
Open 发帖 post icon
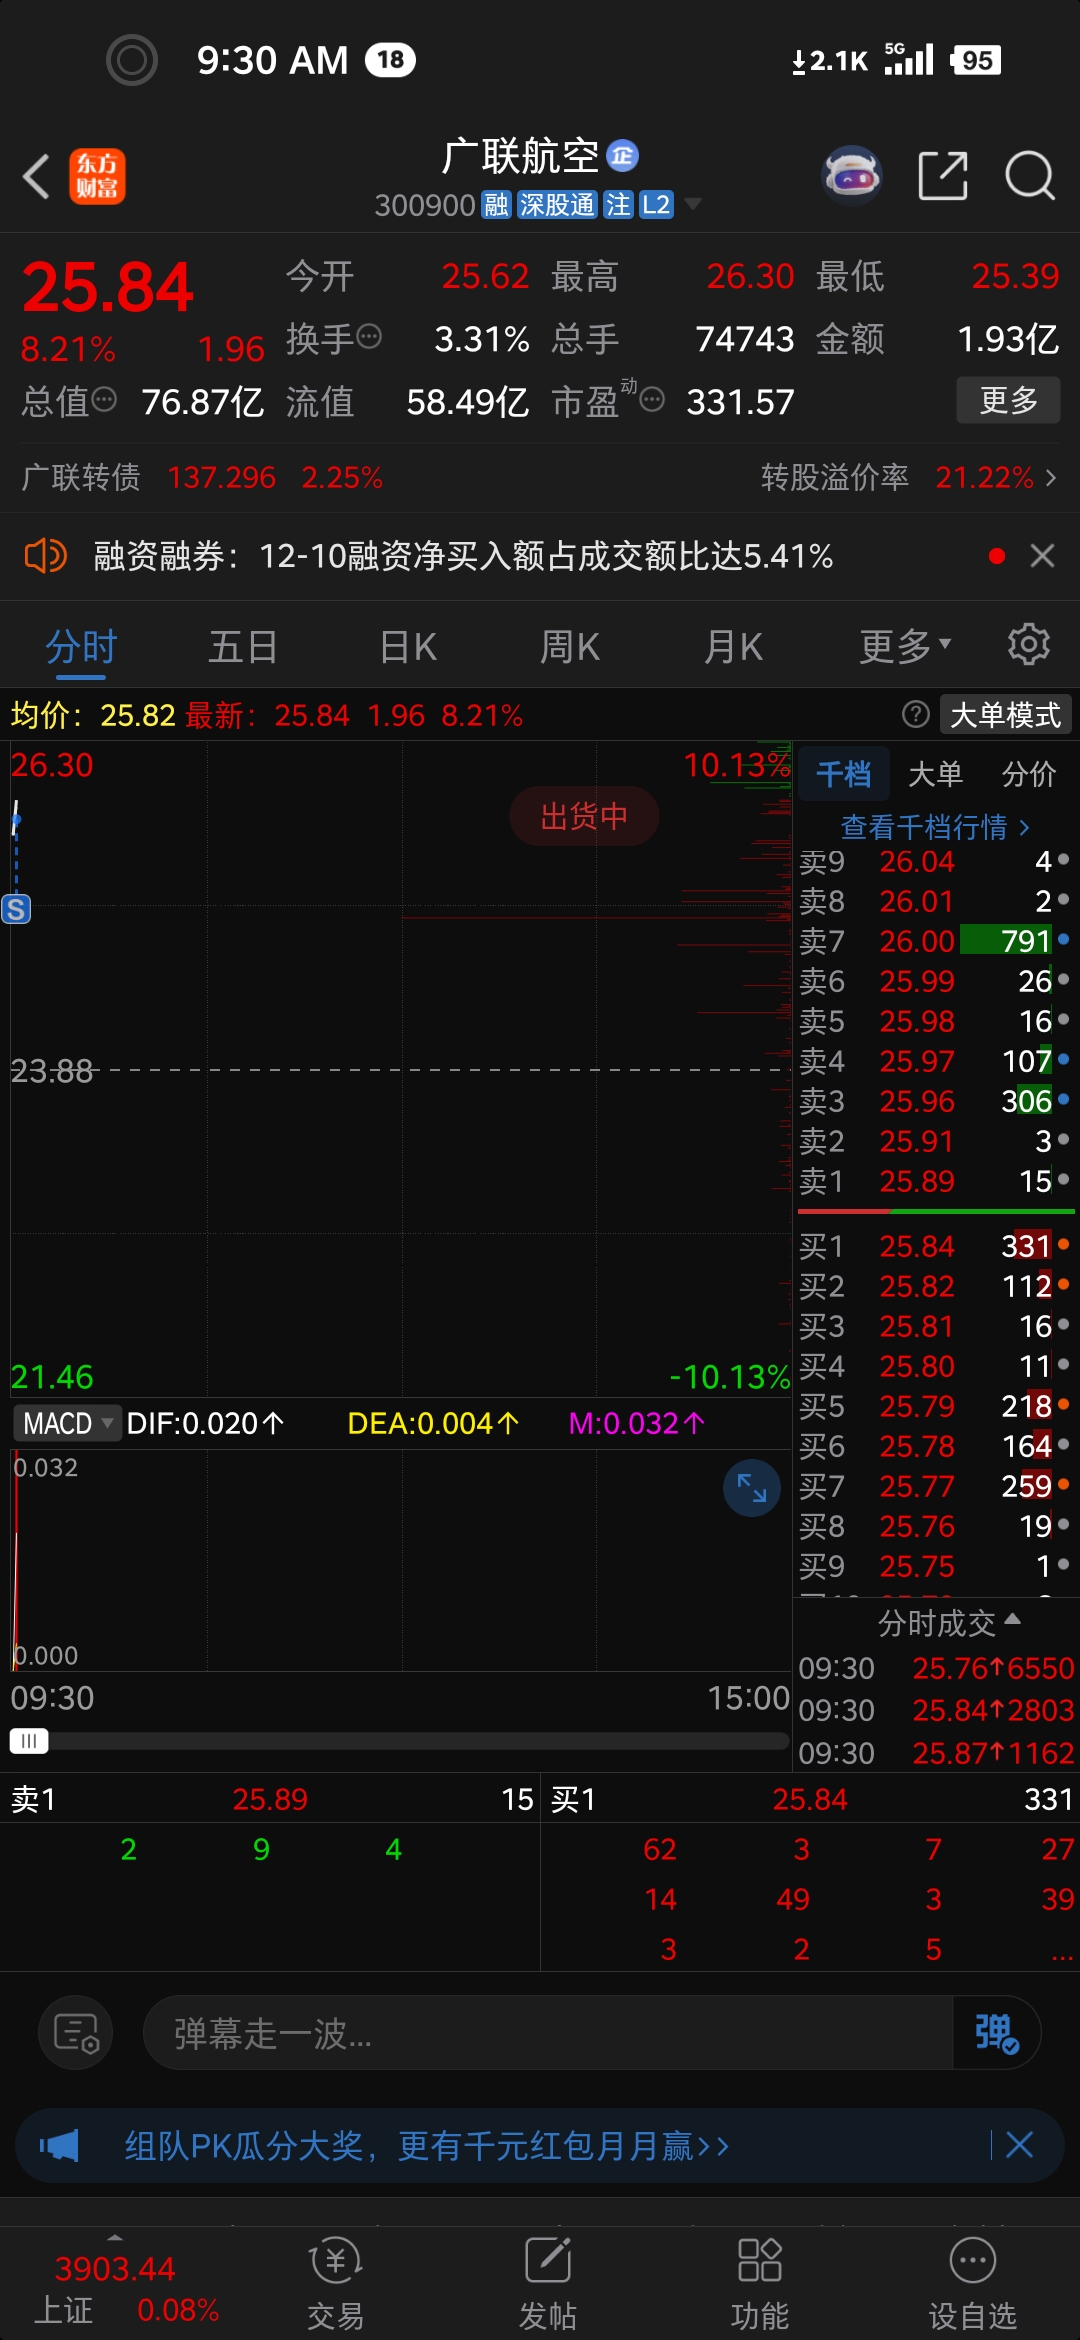547,2284
